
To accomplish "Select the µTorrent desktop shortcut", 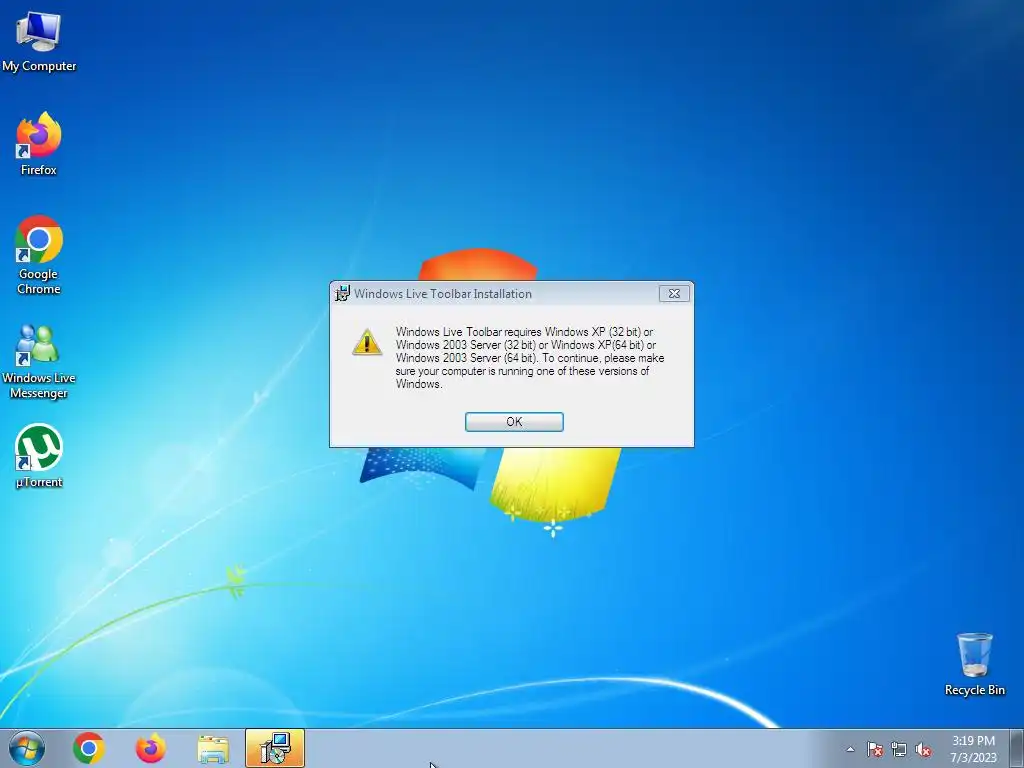I will pos(39,456).
